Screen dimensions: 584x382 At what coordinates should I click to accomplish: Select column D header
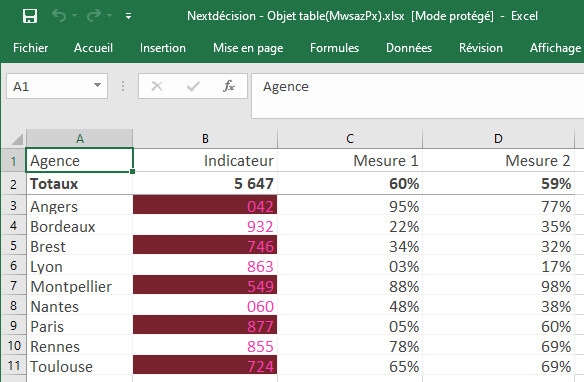tap(498, 139)
